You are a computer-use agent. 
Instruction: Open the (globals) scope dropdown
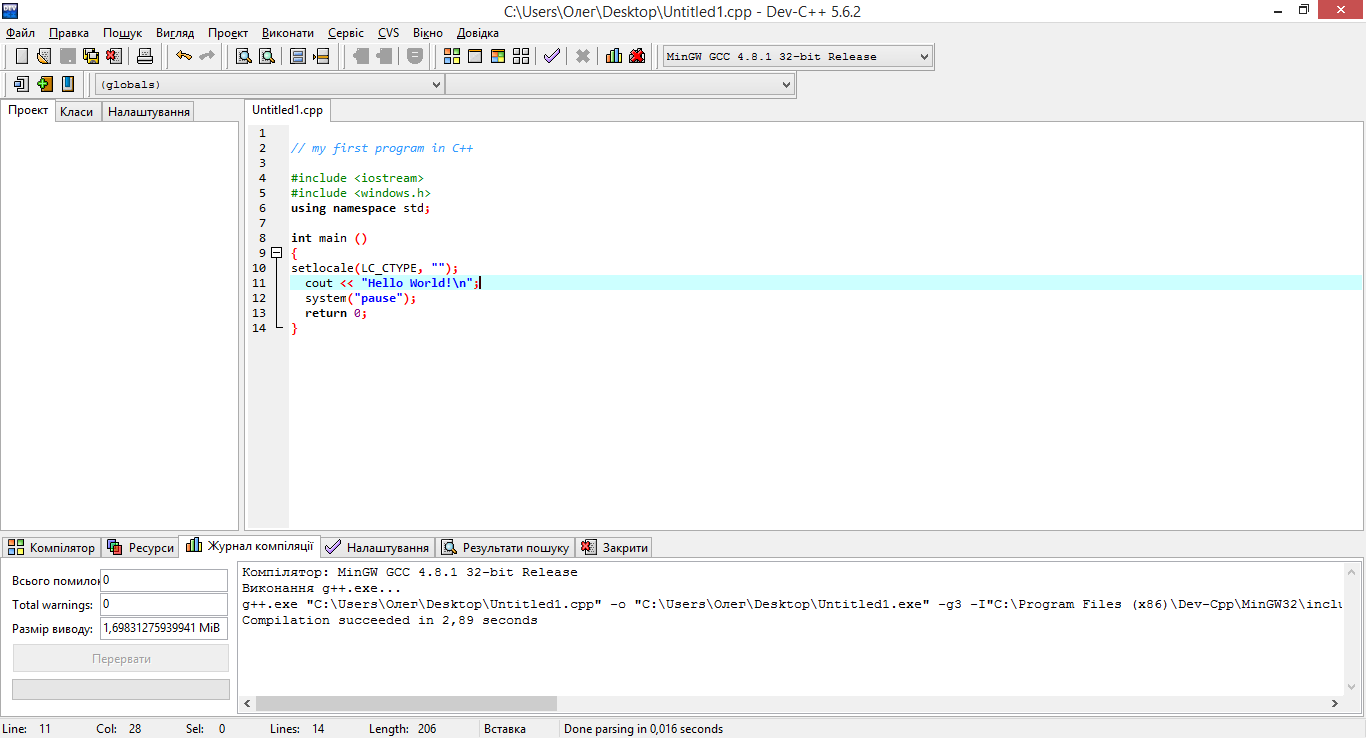269,85
